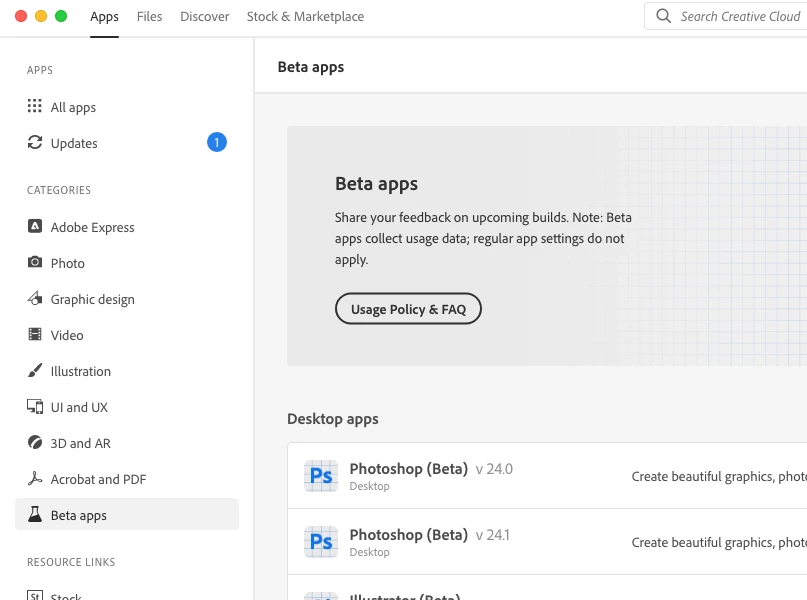807x600 pixels.
Task: Click the Updates refresh arrows icon
Action: [34, 142]
